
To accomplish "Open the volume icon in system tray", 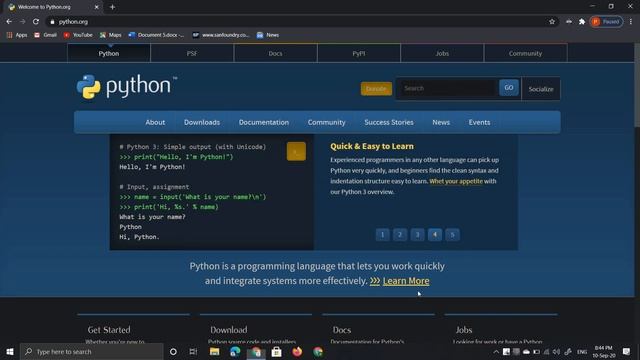I will [556, 352].
